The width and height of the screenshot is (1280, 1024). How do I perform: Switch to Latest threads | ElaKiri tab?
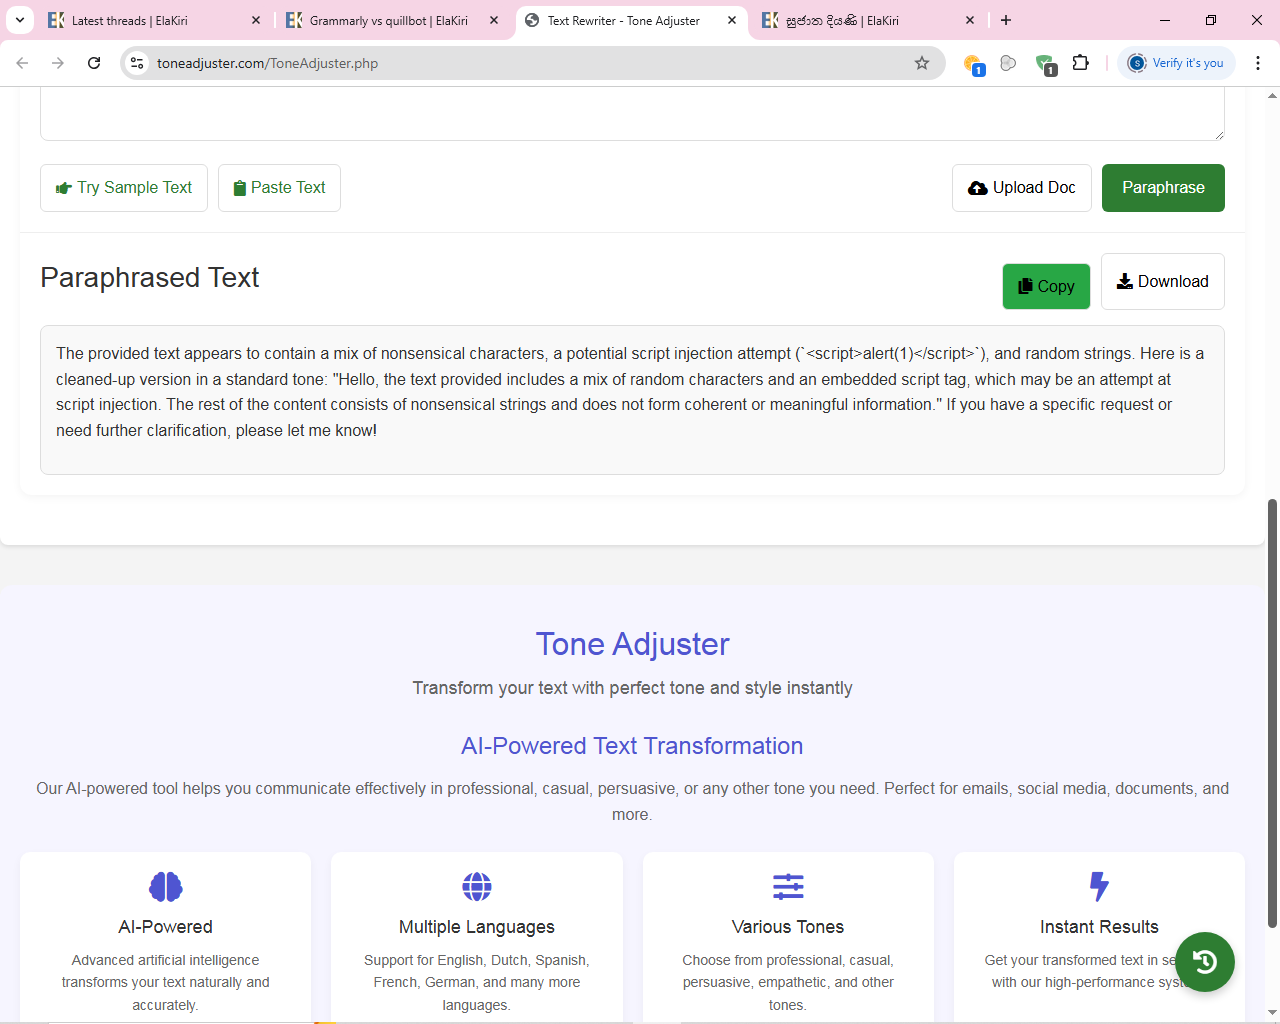click(x=155, y=20)
